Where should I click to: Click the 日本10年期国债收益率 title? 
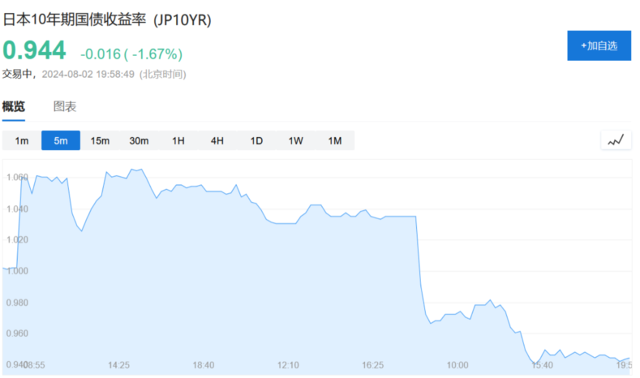pyautogui.click(x=74, y=20)
